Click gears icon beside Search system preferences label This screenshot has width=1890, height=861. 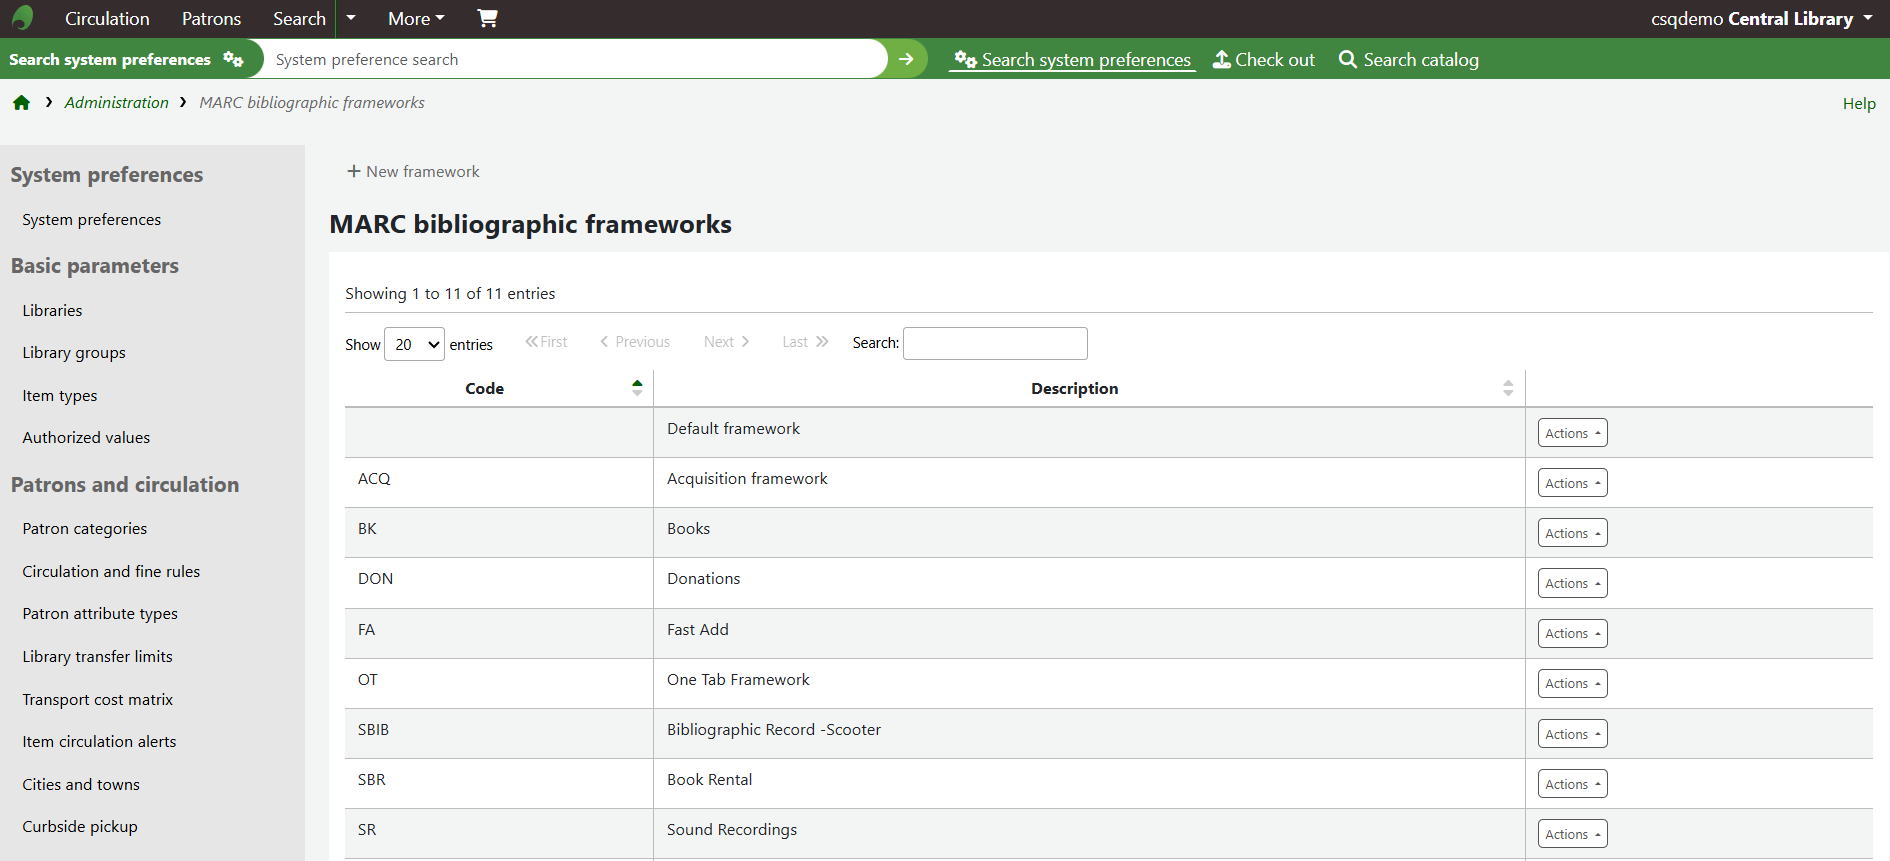pos(233,59)
